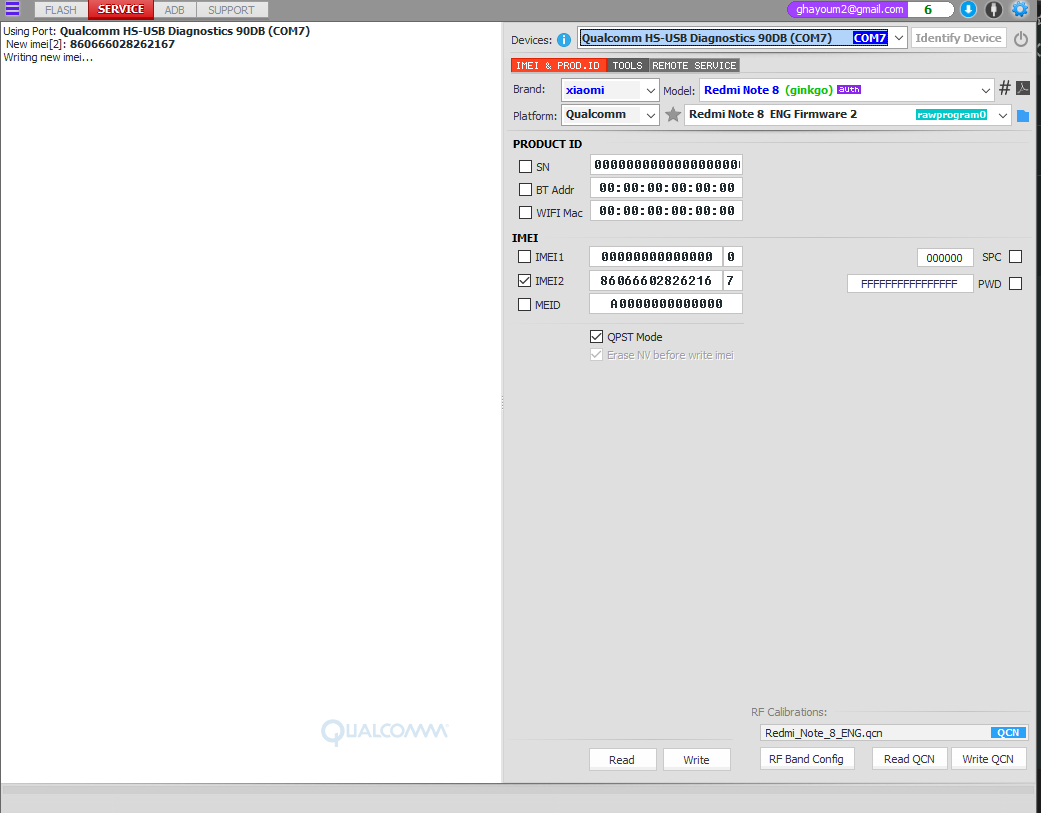Click the hash symbol icon beside Model

click(x=1005, y=88)
